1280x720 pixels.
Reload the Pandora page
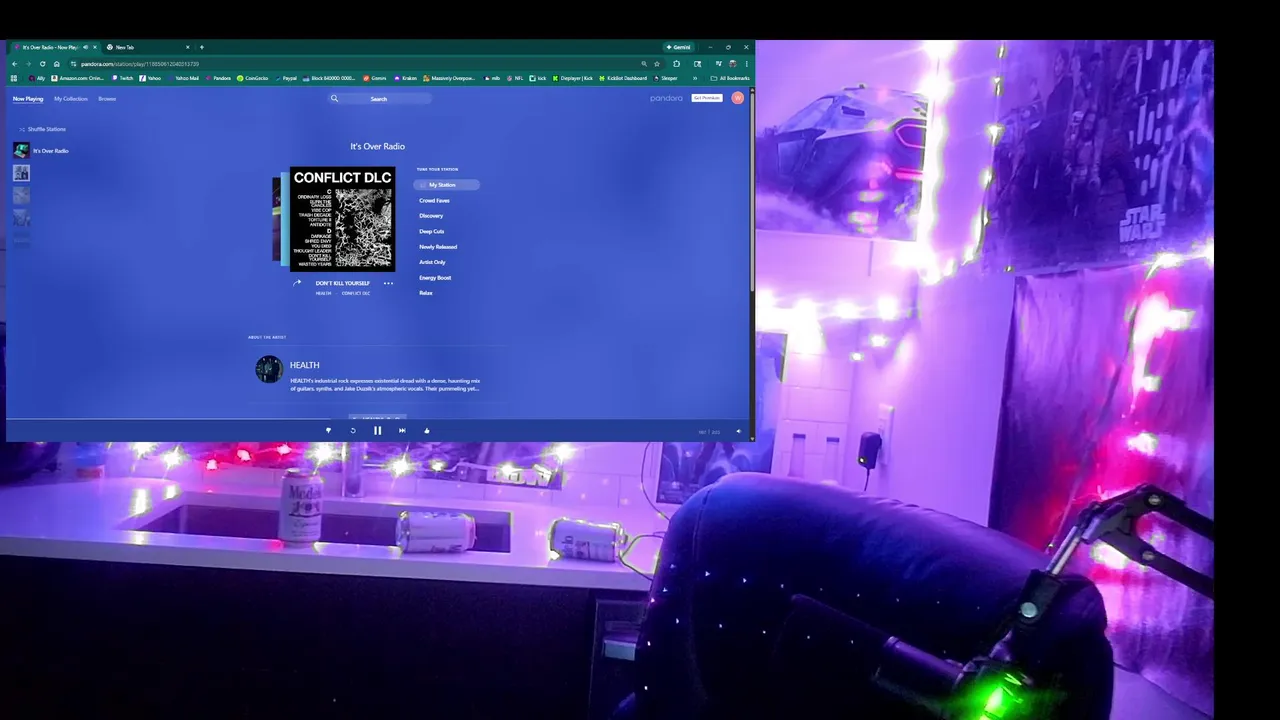coord(42,64)
